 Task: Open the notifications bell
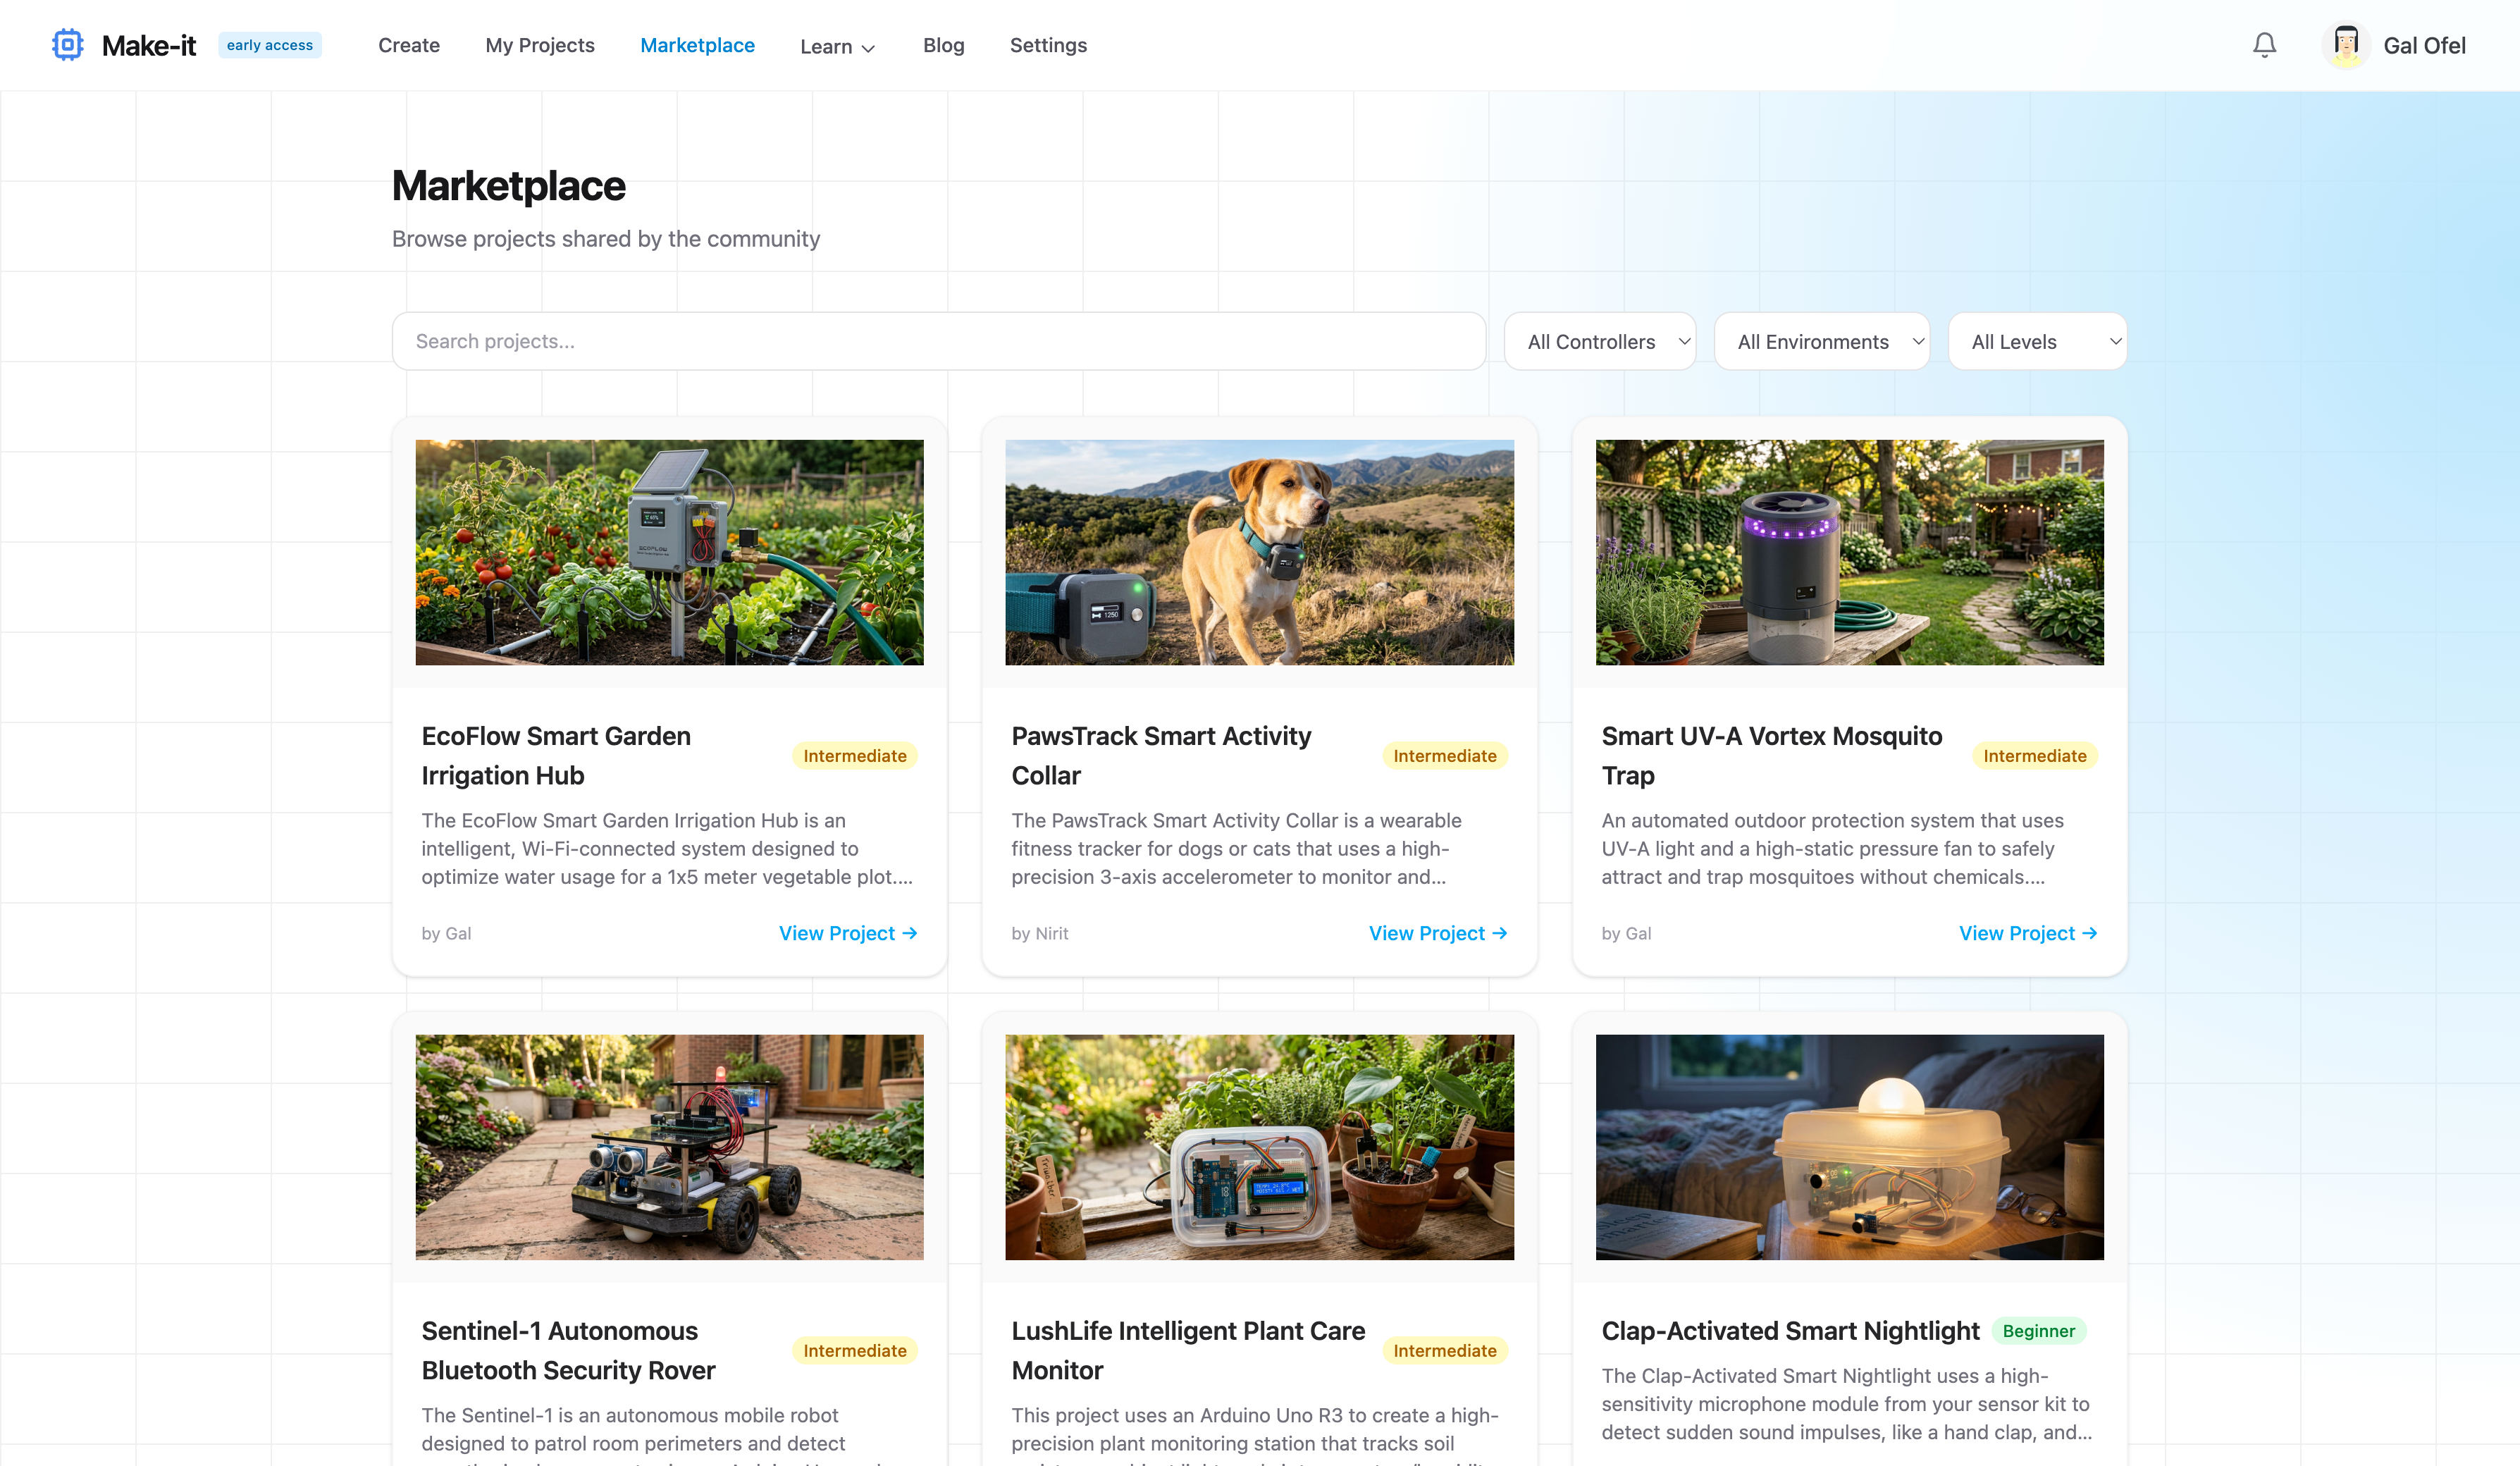click(x=2264, y=45)
